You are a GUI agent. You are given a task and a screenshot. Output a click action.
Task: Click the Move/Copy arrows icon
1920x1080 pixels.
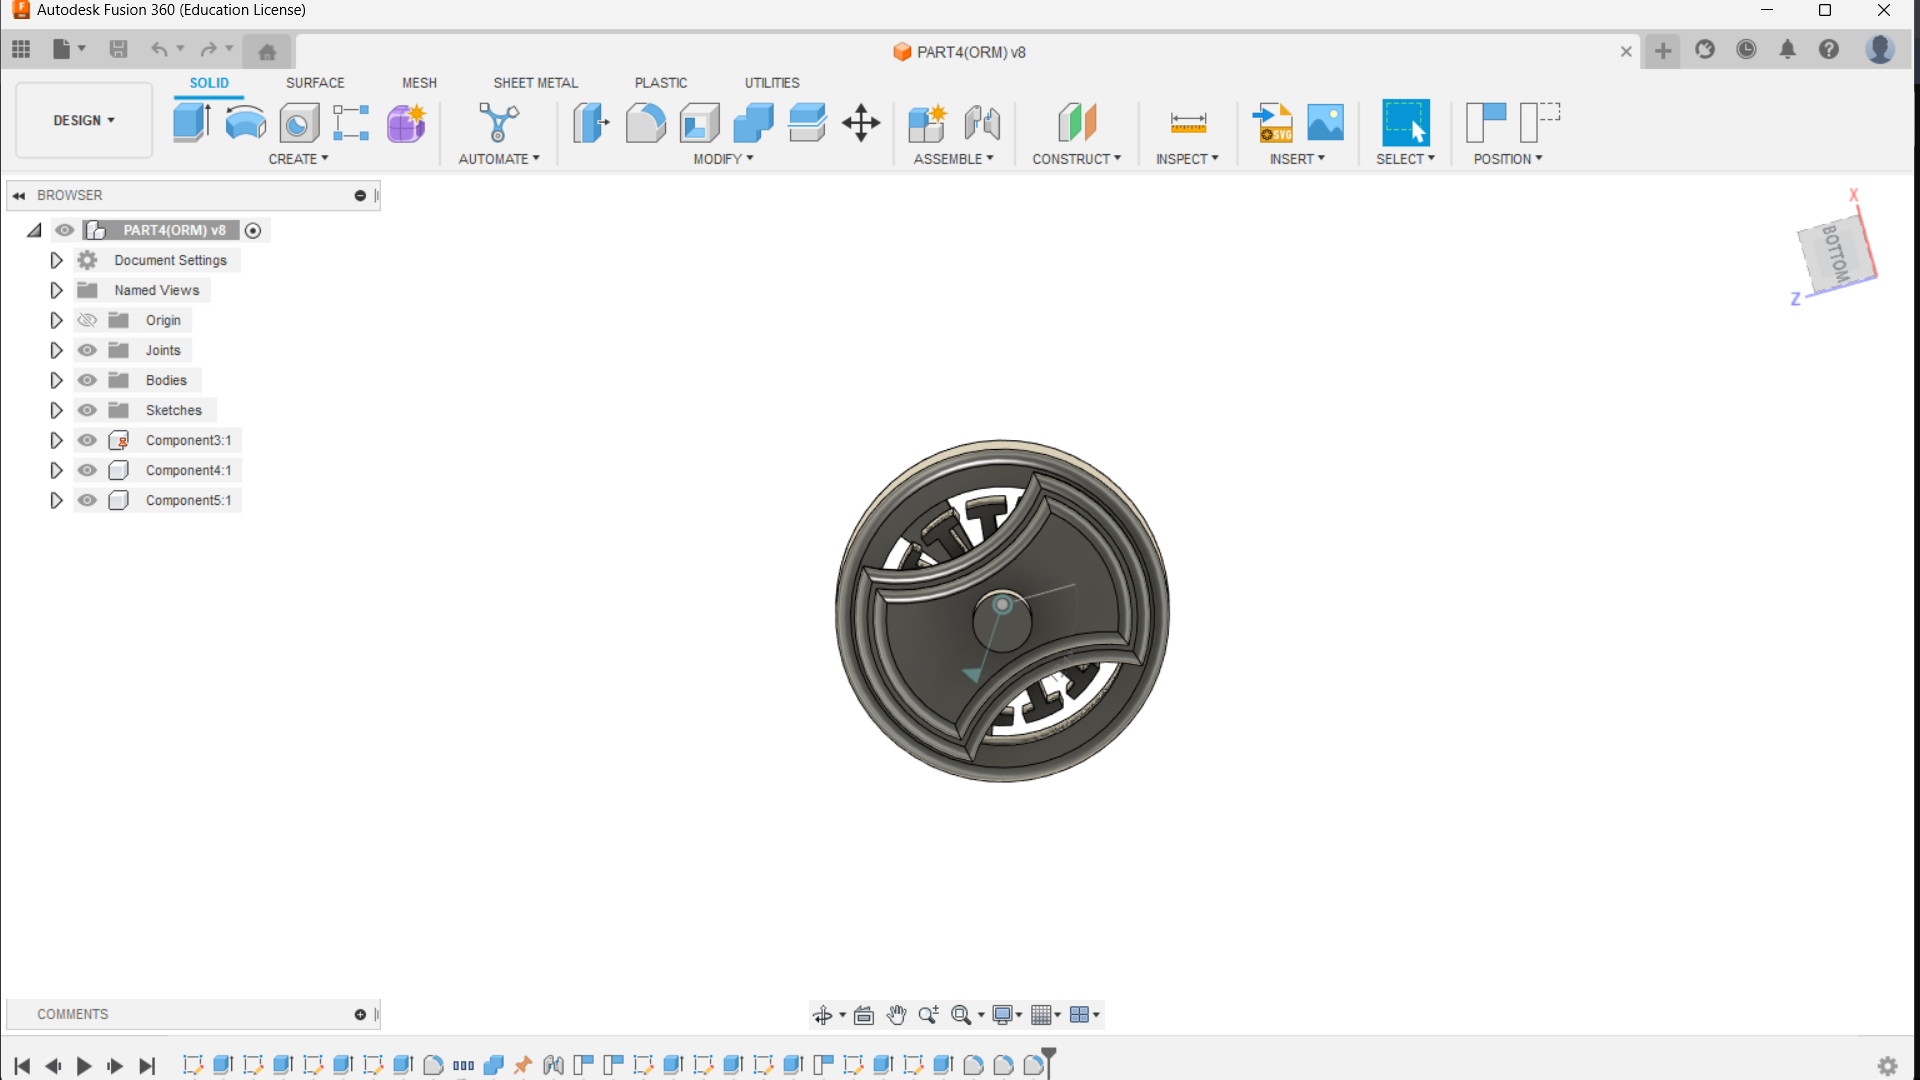860,122
